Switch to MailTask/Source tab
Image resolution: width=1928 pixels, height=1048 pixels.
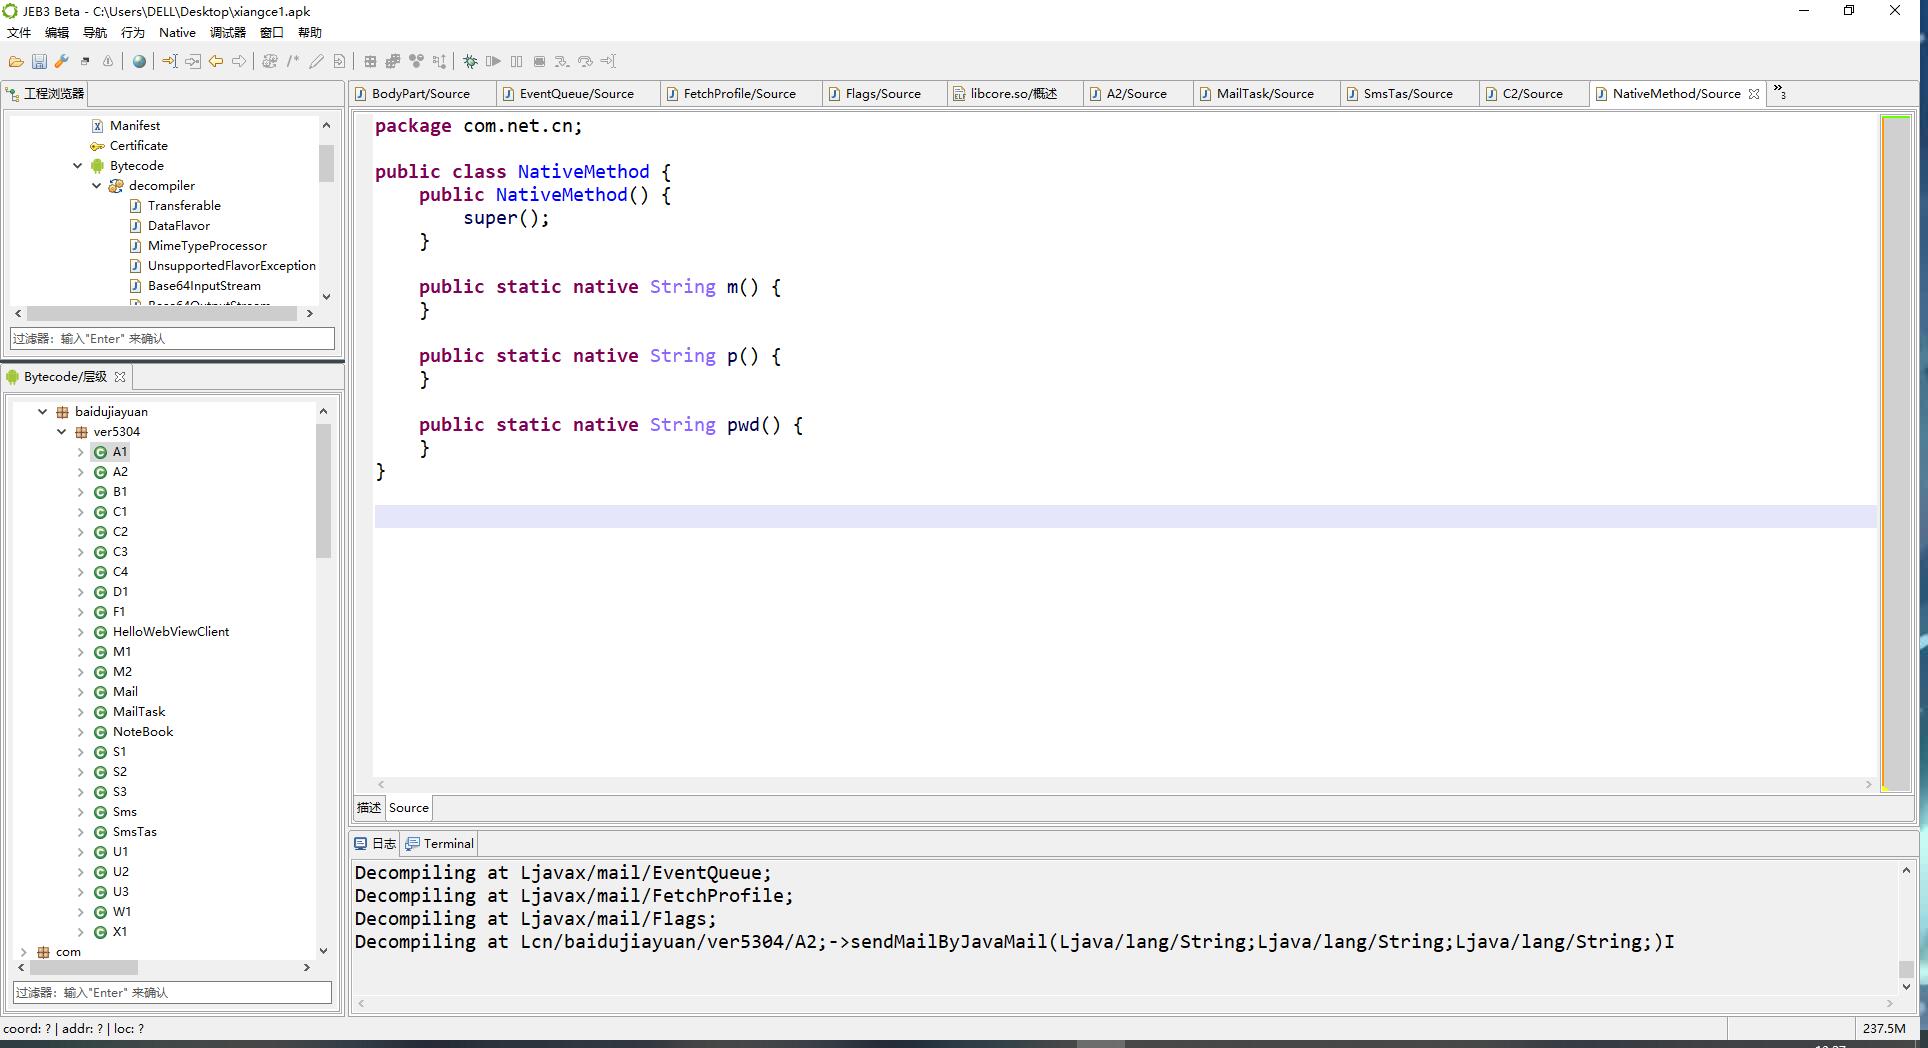[x=1265, y=94]
